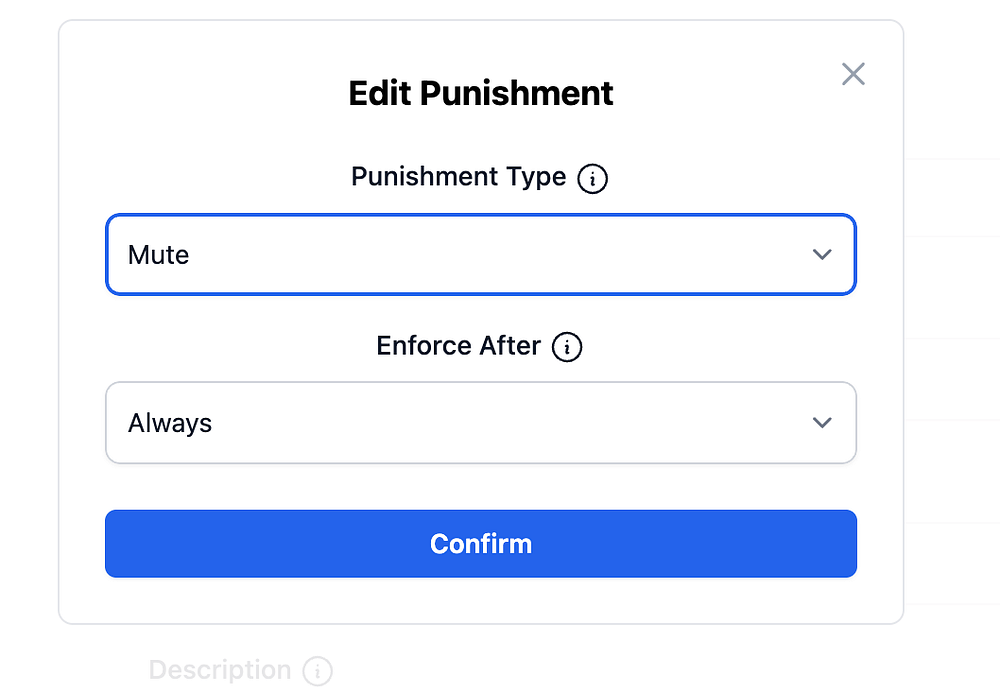Click the Mute text in the selector
Screen dimensions: 1000x696
coord(158,255)
